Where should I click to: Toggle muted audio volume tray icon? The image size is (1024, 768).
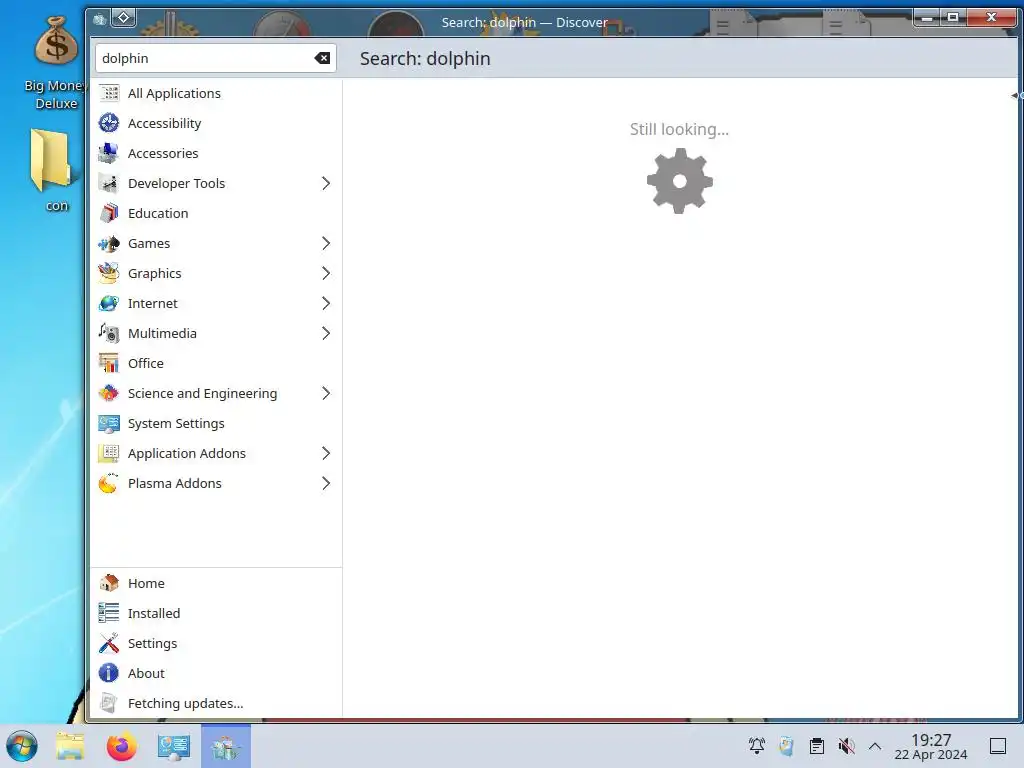846,746
